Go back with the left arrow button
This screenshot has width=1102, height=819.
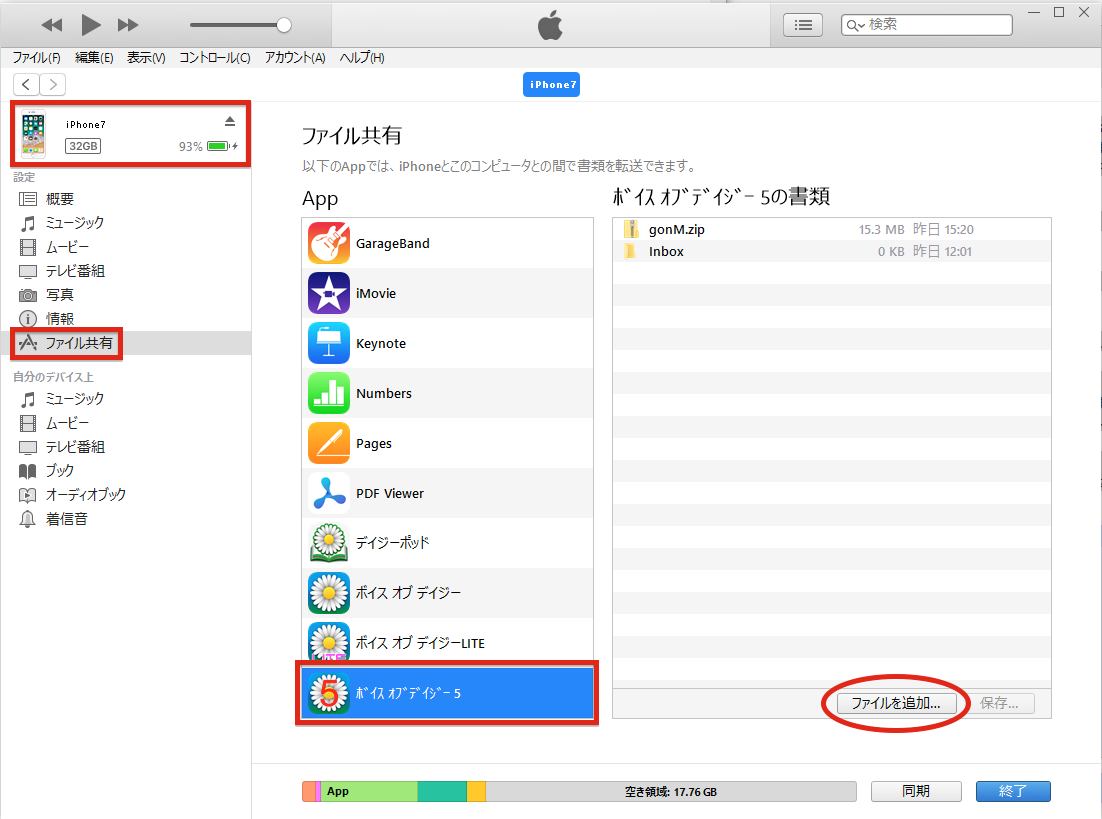pos(26,84)
